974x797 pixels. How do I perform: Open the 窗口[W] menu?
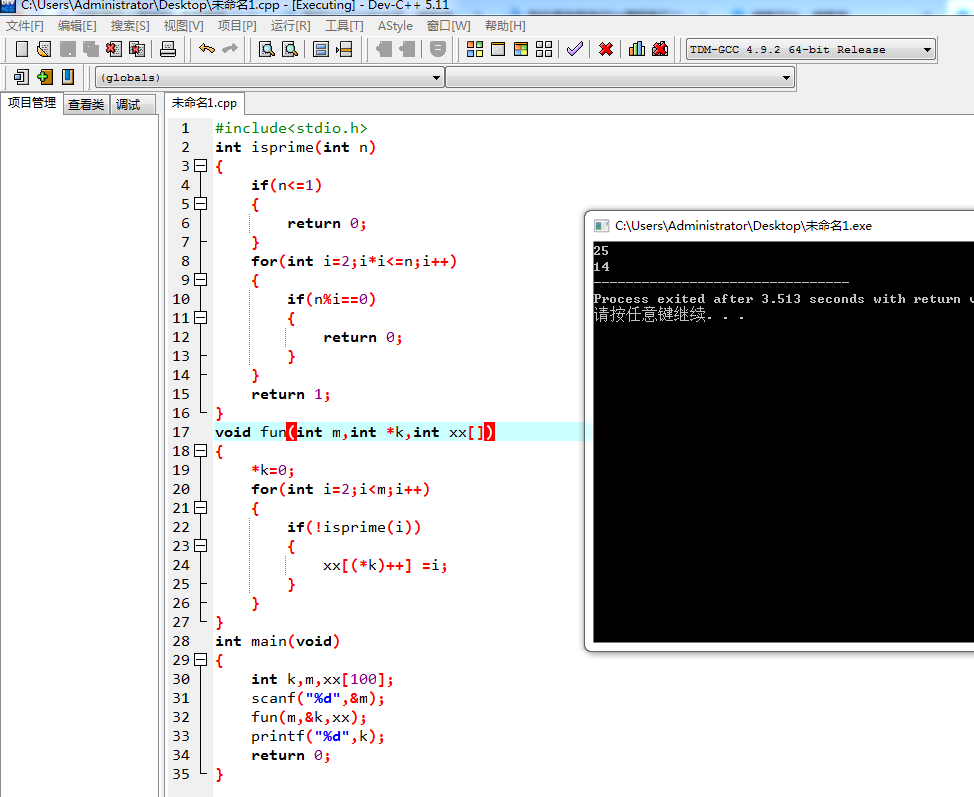[x=448, y=25]
